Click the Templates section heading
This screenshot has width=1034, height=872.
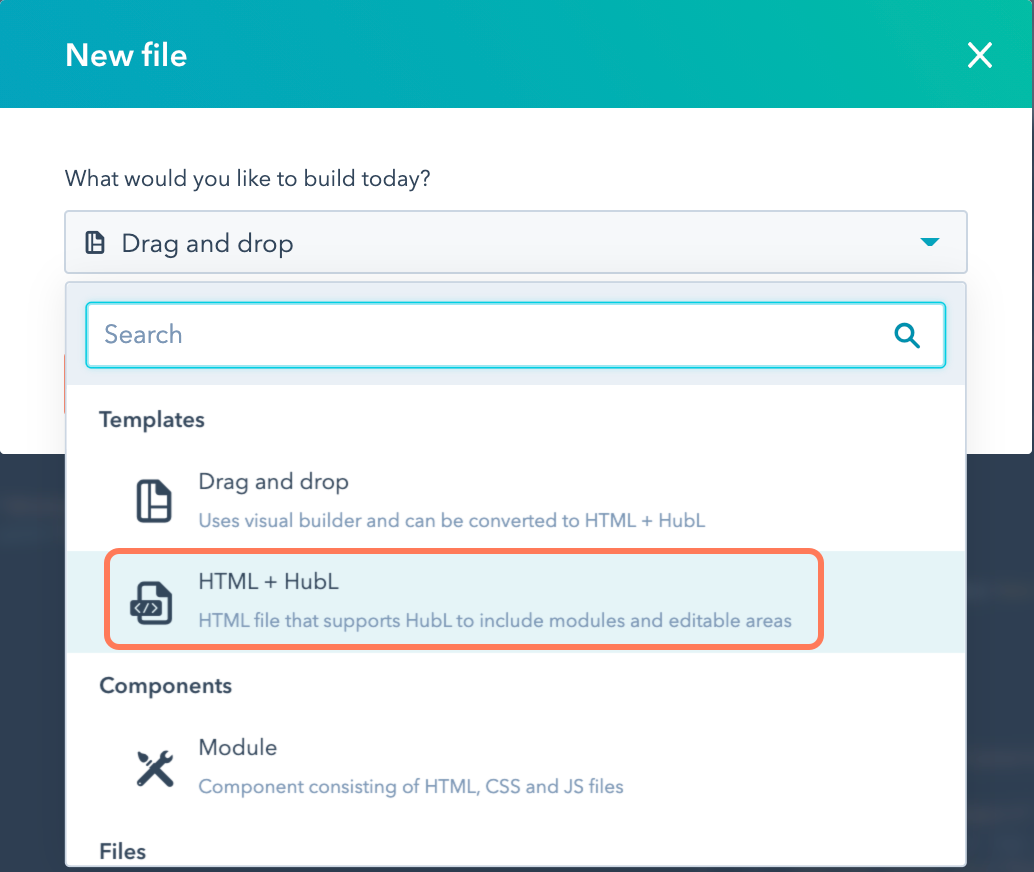click(152, 420)
